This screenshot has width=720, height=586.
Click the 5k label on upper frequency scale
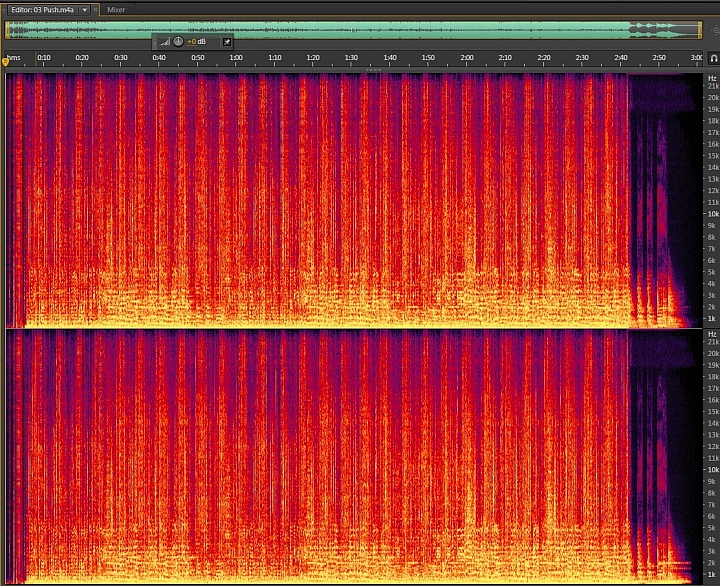point(711,272)
